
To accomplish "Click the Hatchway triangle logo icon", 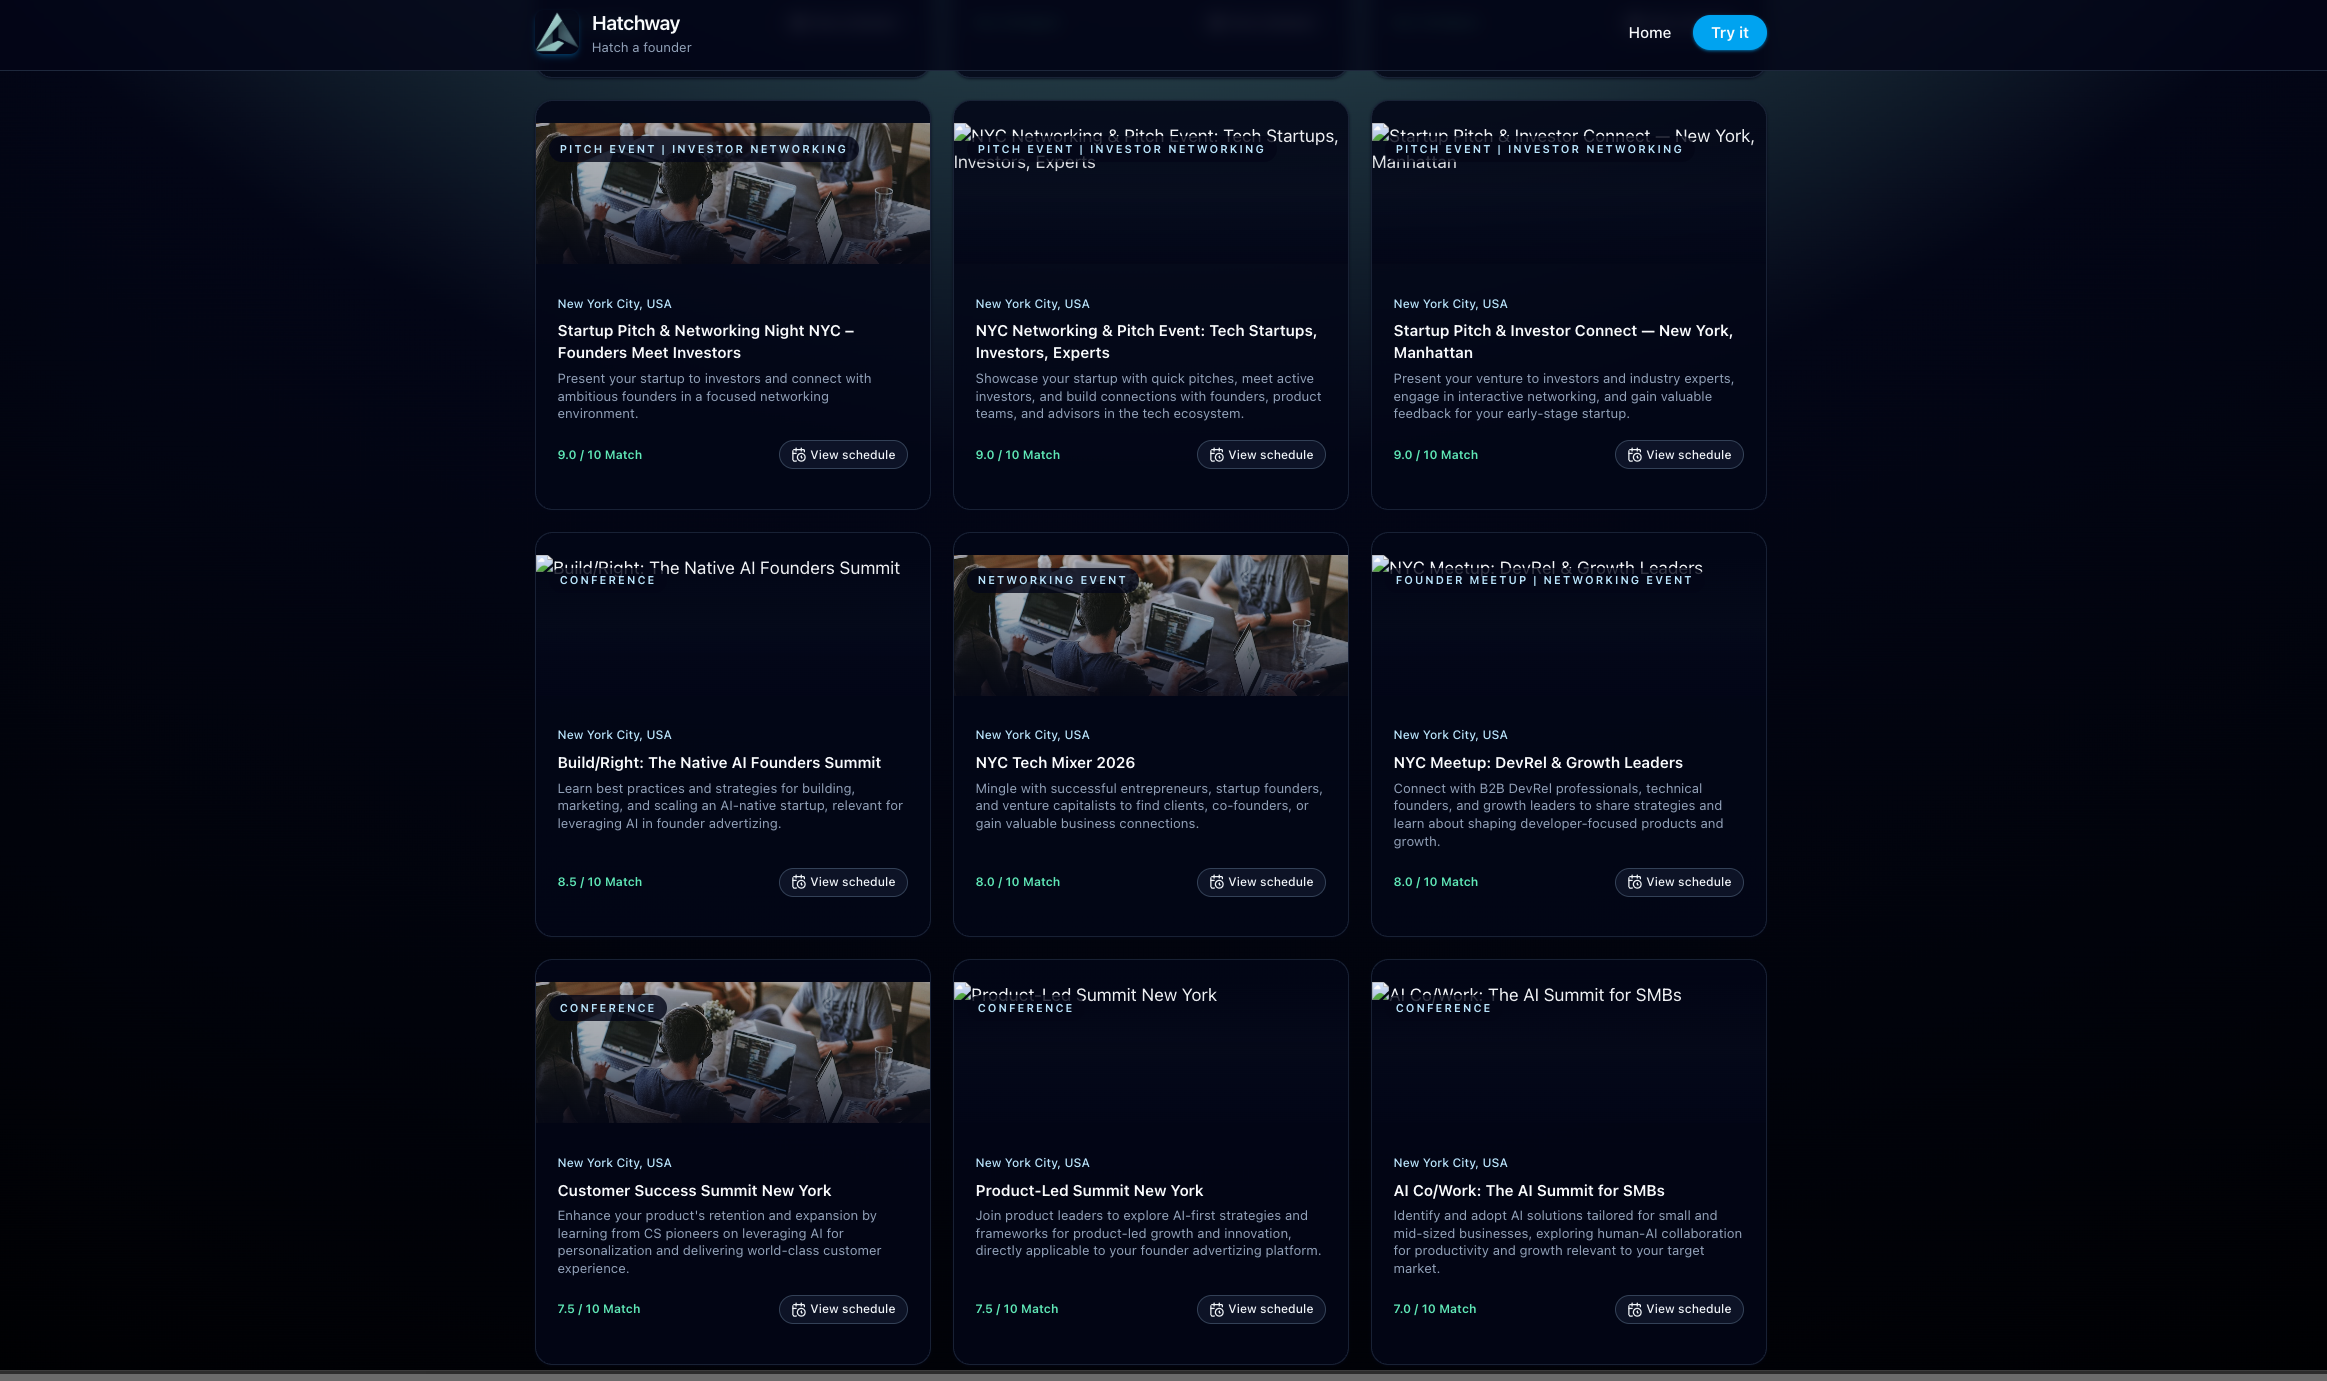I will tap(556, 33).
